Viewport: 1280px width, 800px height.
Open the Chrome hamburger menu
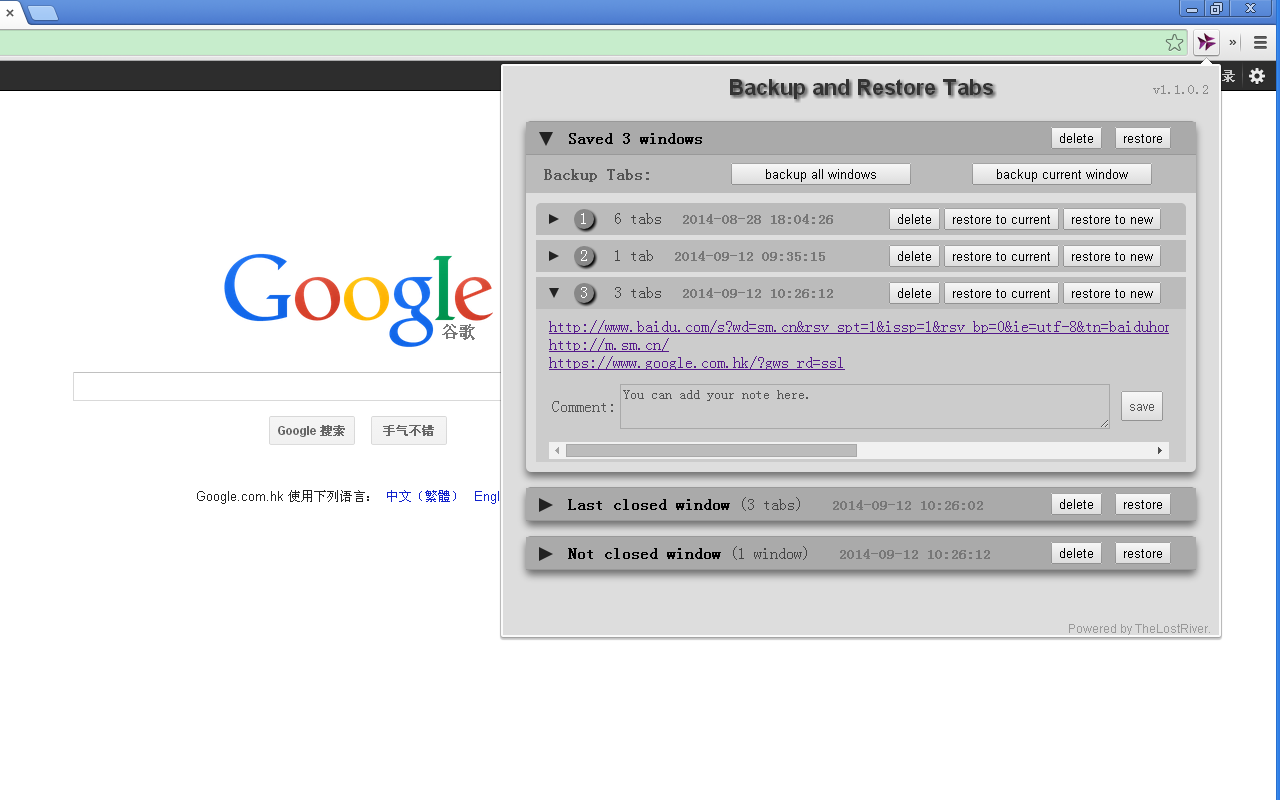click(x=1261, y=42)
